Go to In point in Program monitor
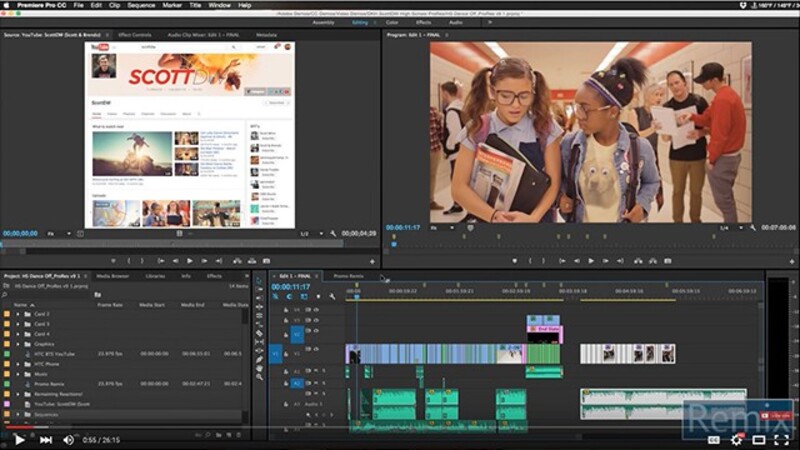This screenshot has width=800, height=450. [x=562, y=261]
